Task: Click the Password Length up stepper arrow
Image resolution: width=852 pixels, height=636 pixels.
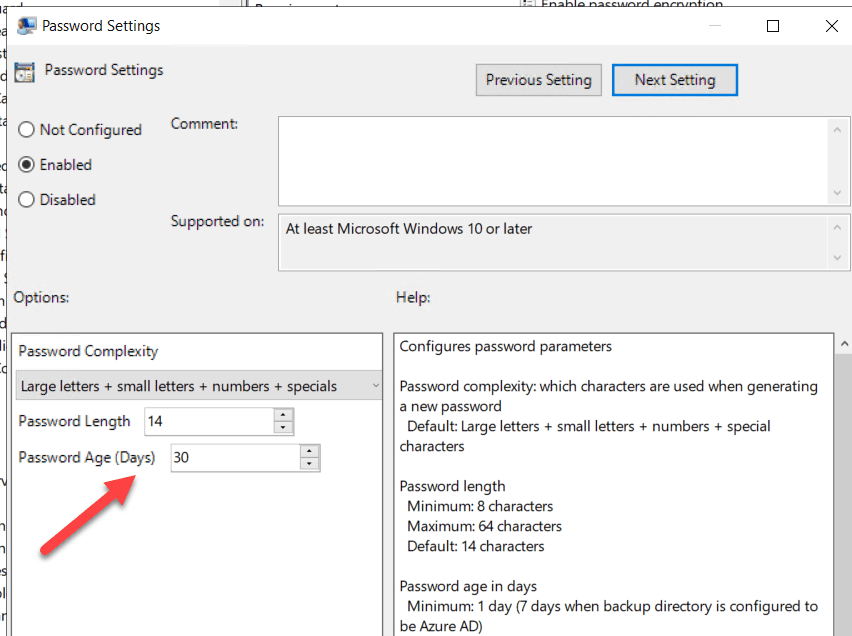Action: (x=281, y=416)
